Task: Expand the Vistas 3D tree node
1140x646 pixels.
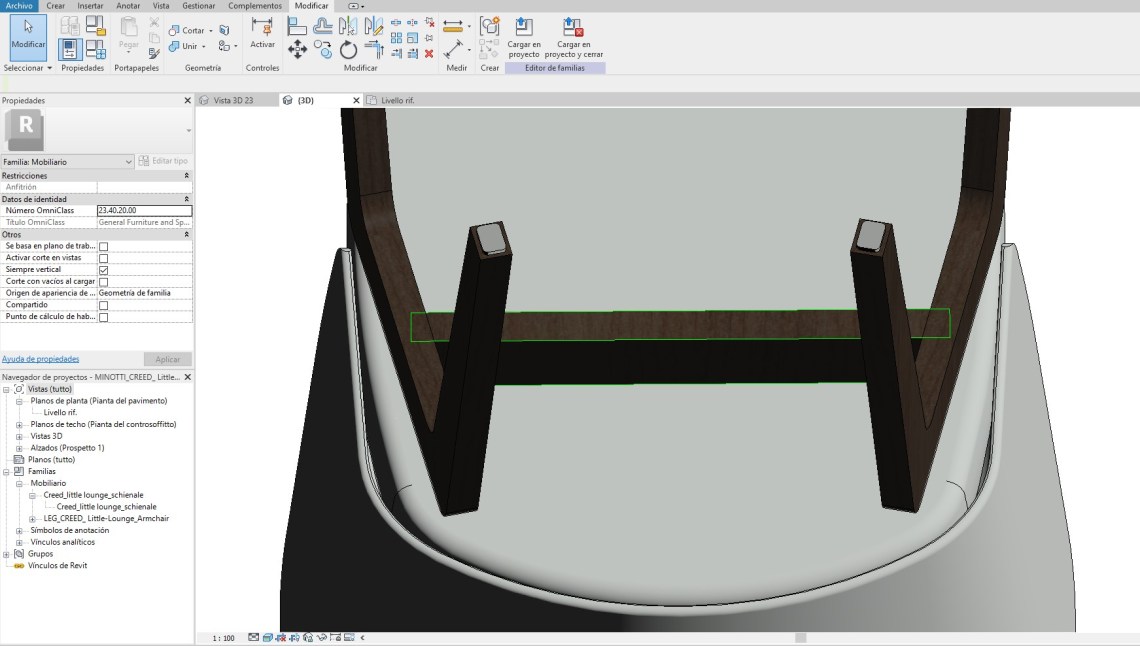Action: pyautogui.click(x=19, y=436)
